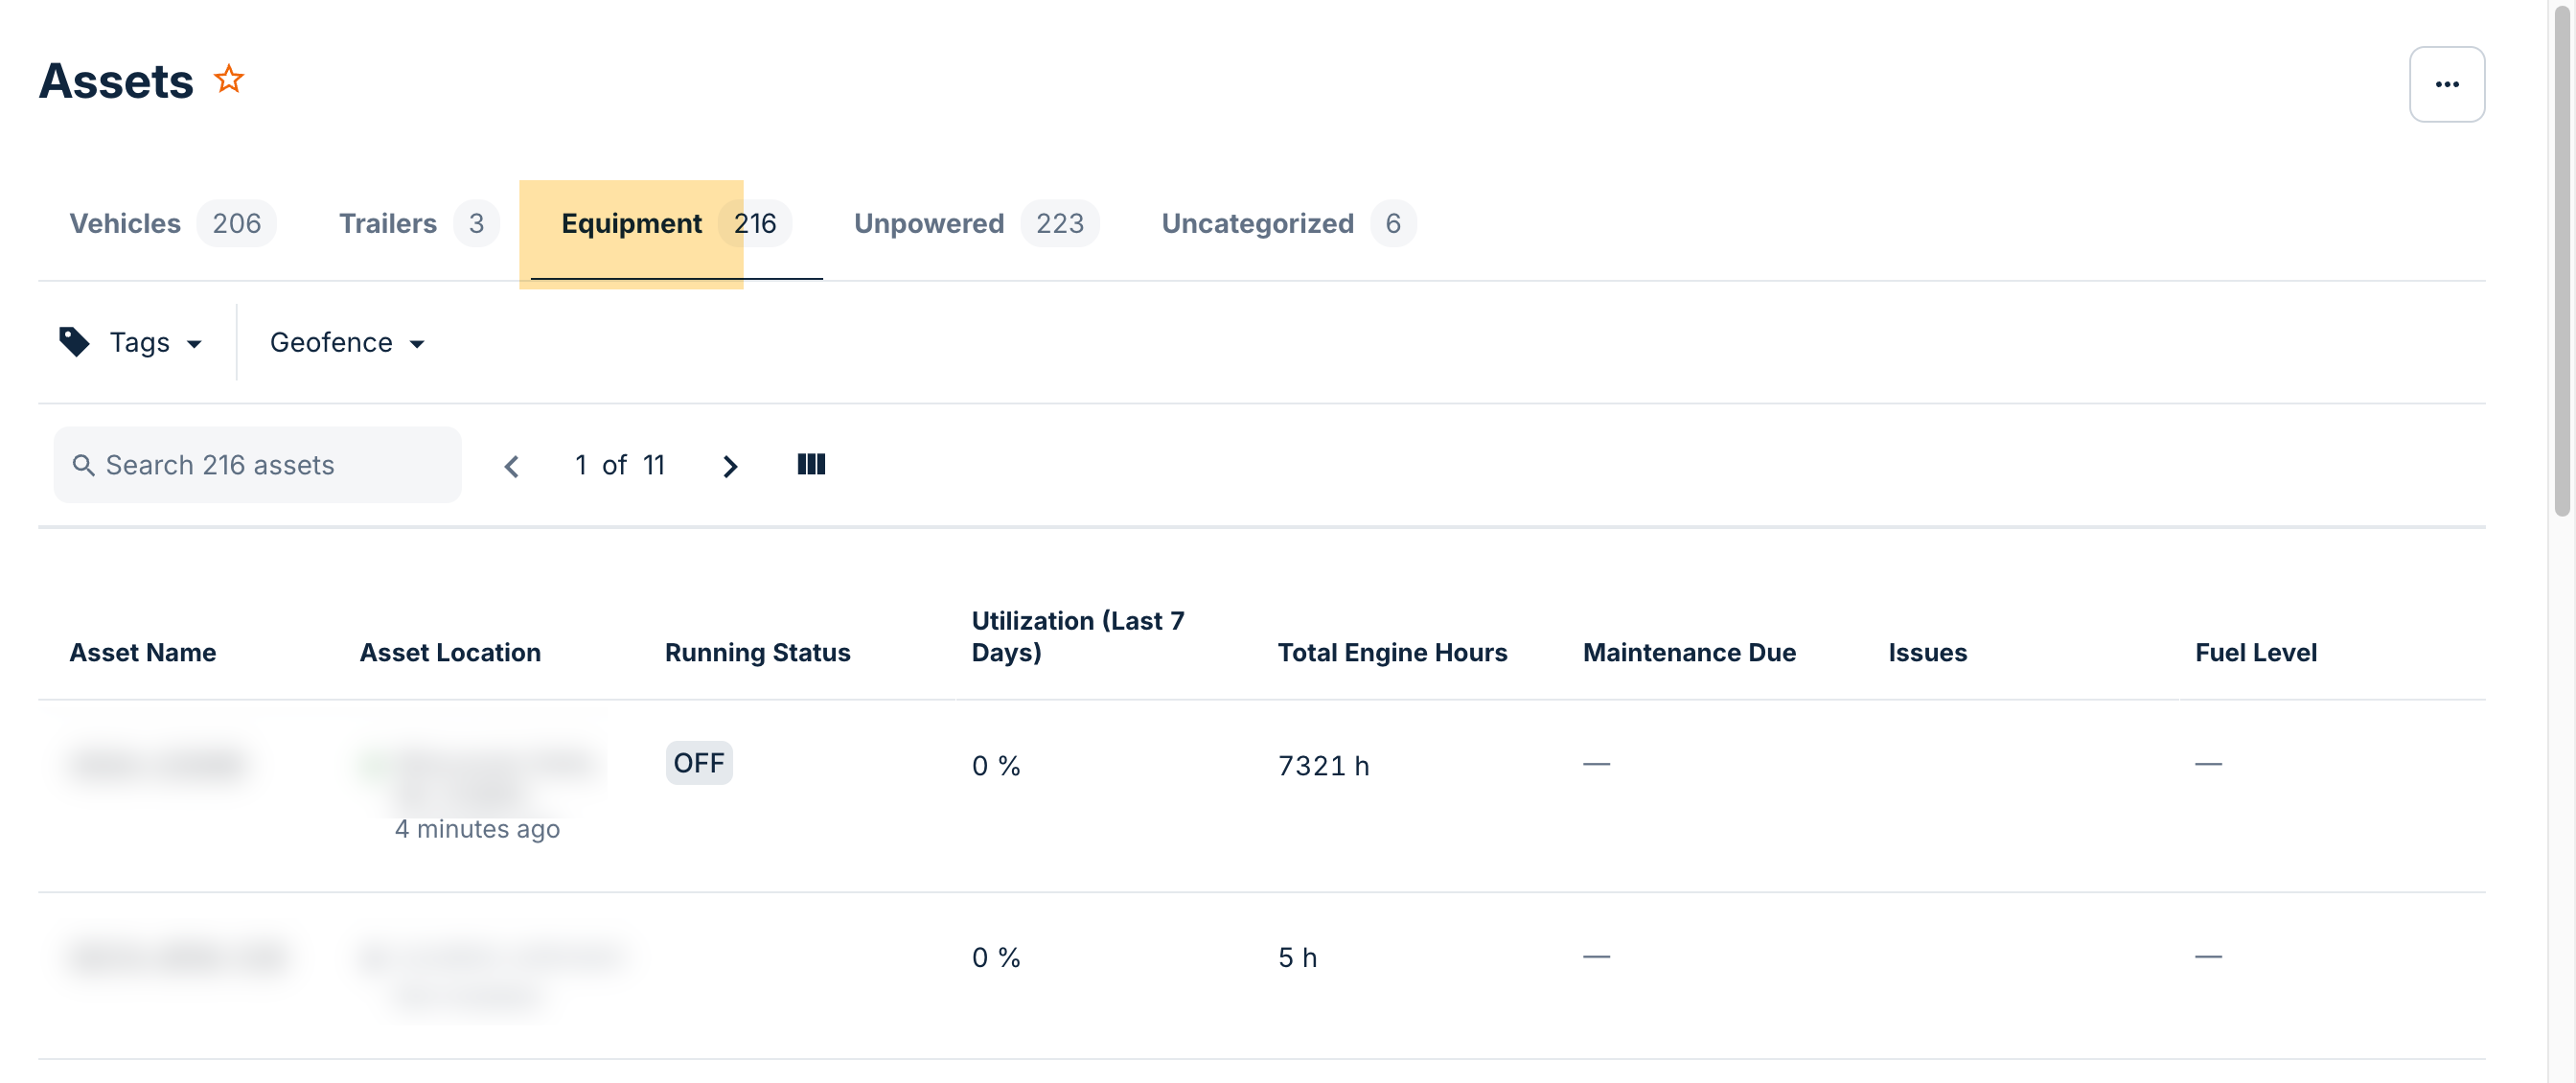Click the search magnifier icon
This screenshot has height=1083, width=2576.
[x=84, y=465]
